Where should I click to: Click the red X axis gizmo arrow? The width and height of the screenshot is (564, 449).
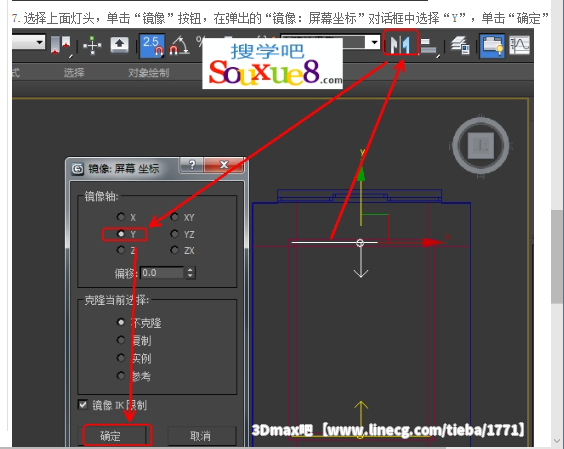pyautogui.click(x=433, y=242)
